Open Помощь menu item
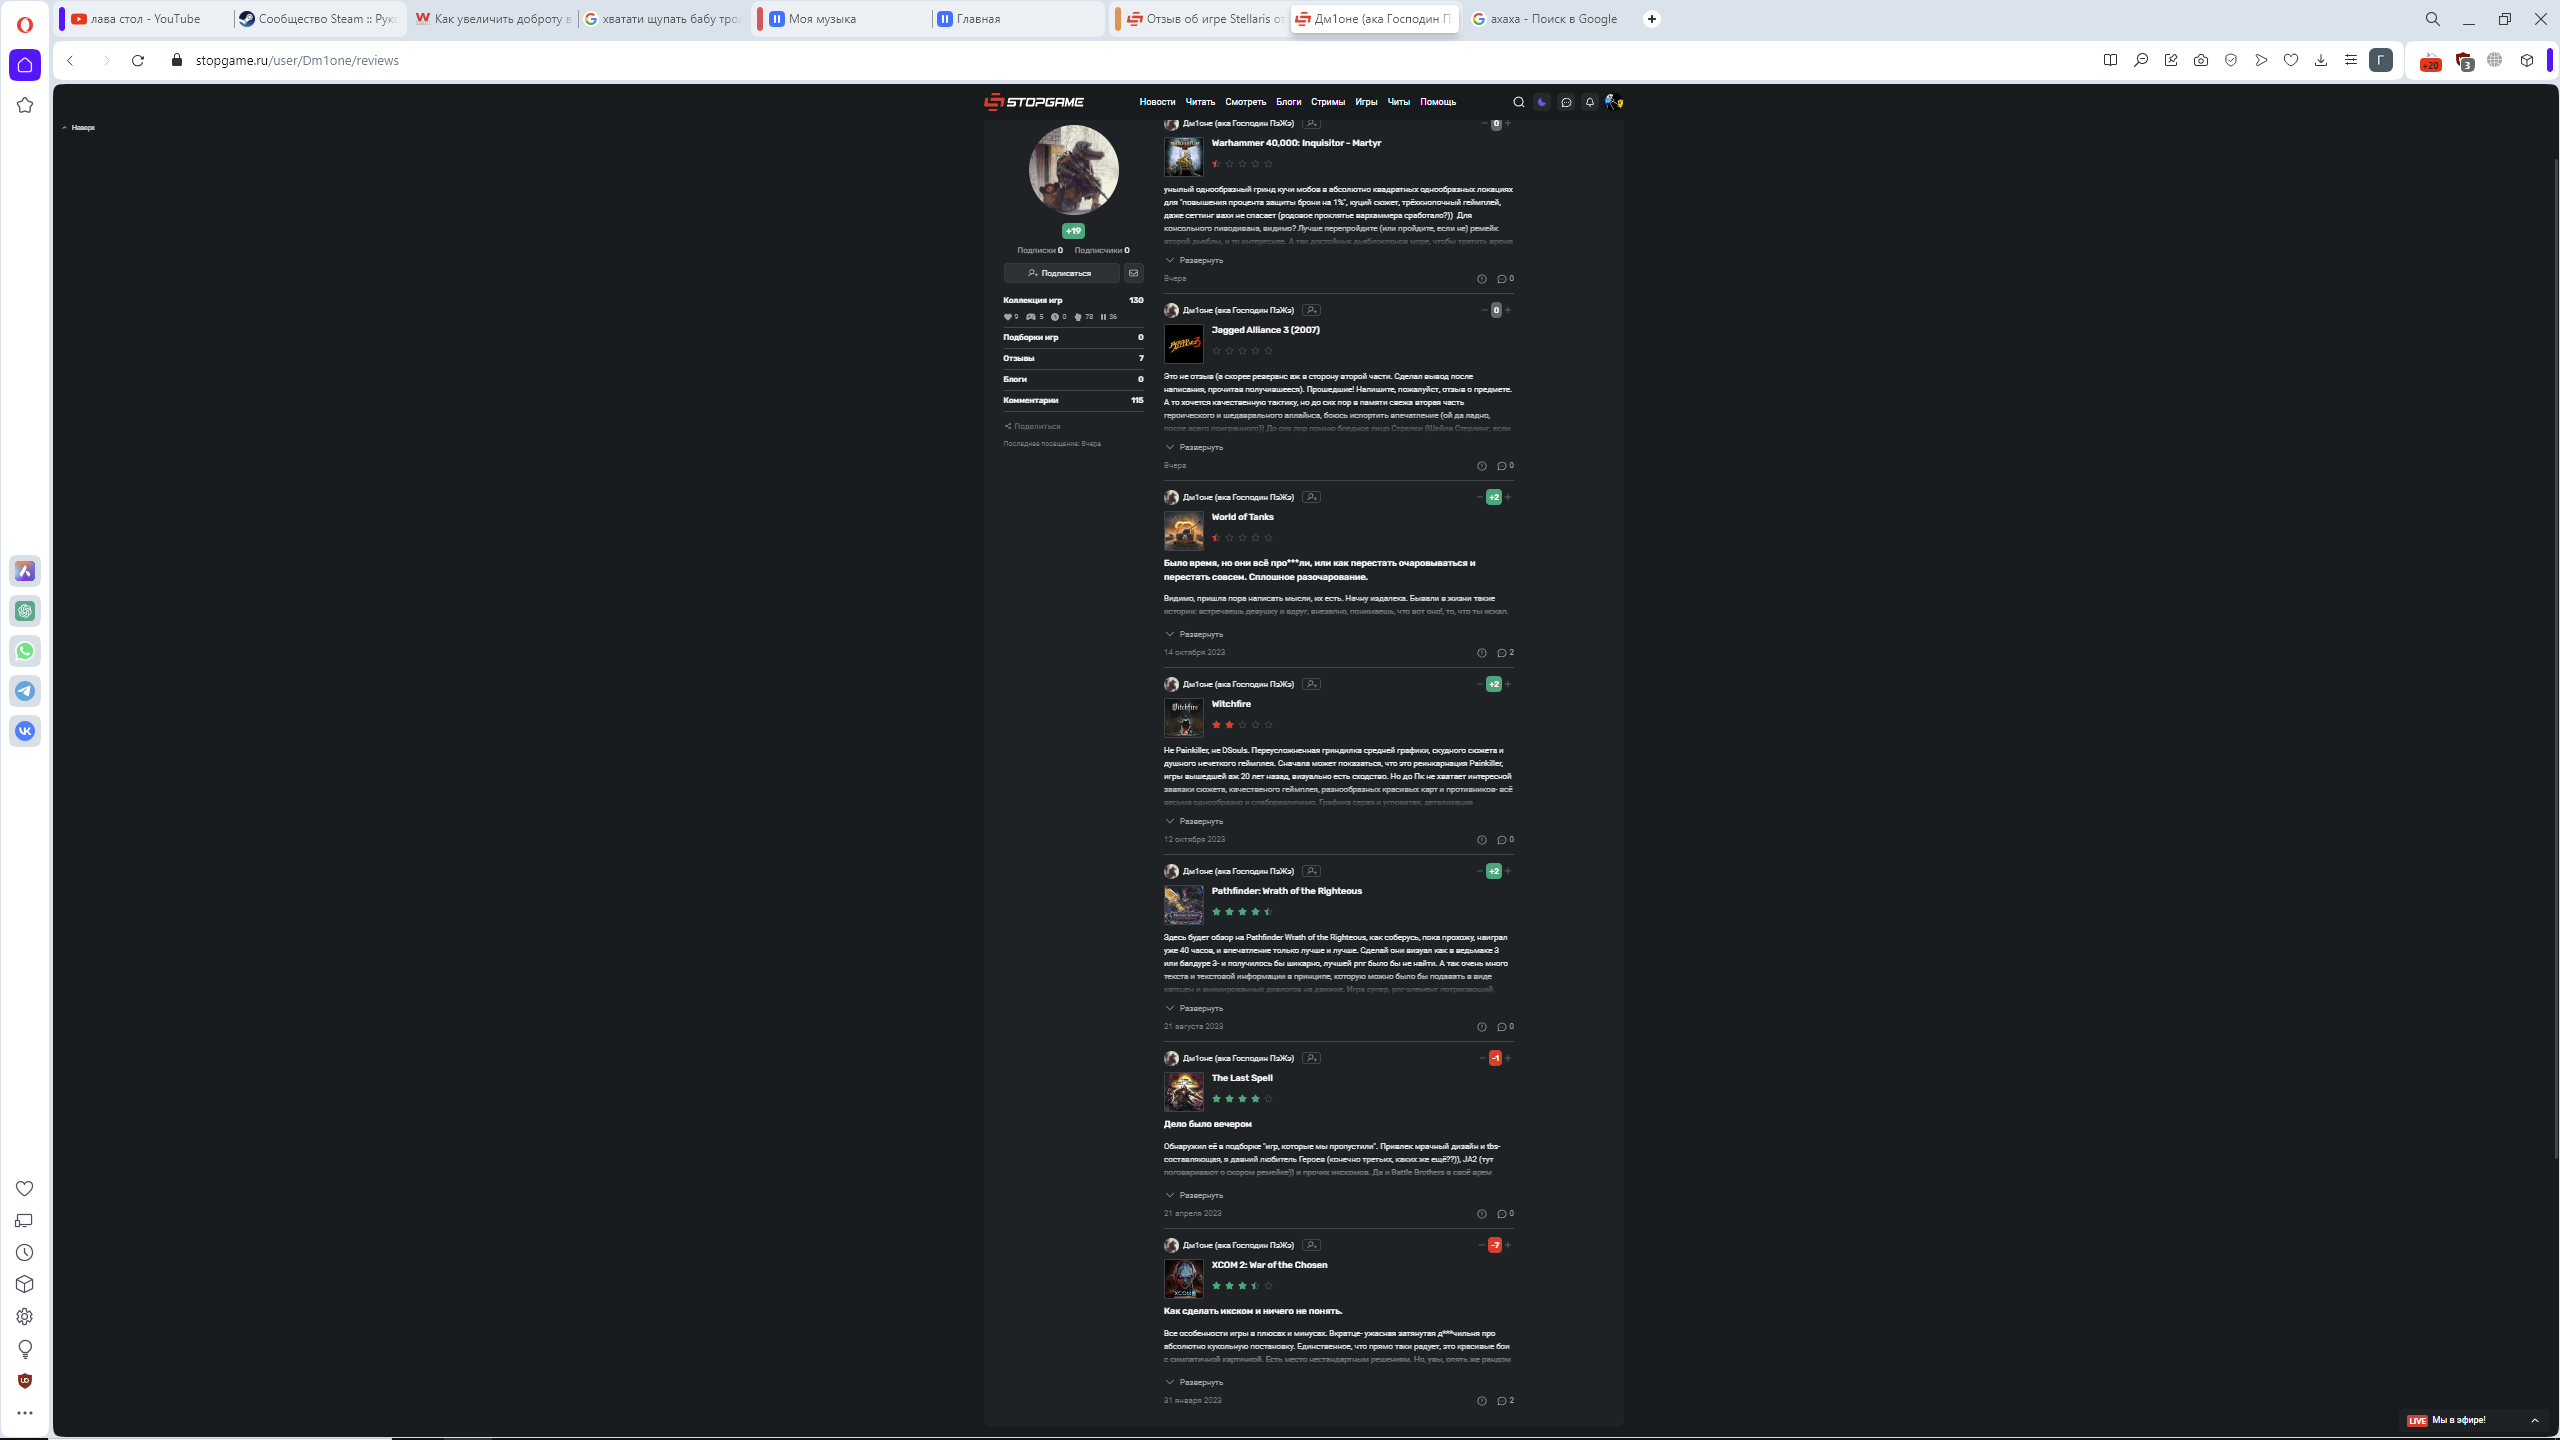Viewport: 2560px width, 1440px height. click(1438, 102)
